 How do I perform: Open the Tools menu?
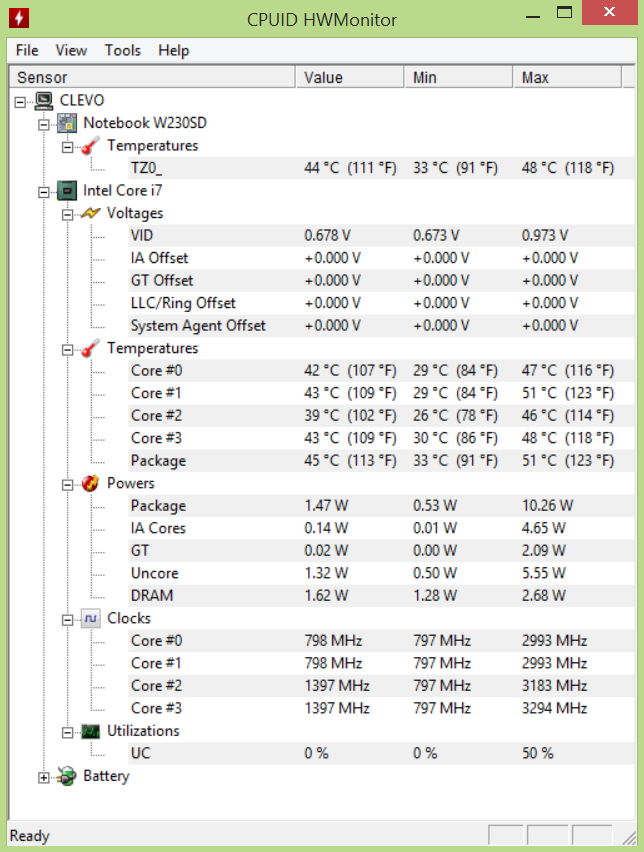coord(123,51)
